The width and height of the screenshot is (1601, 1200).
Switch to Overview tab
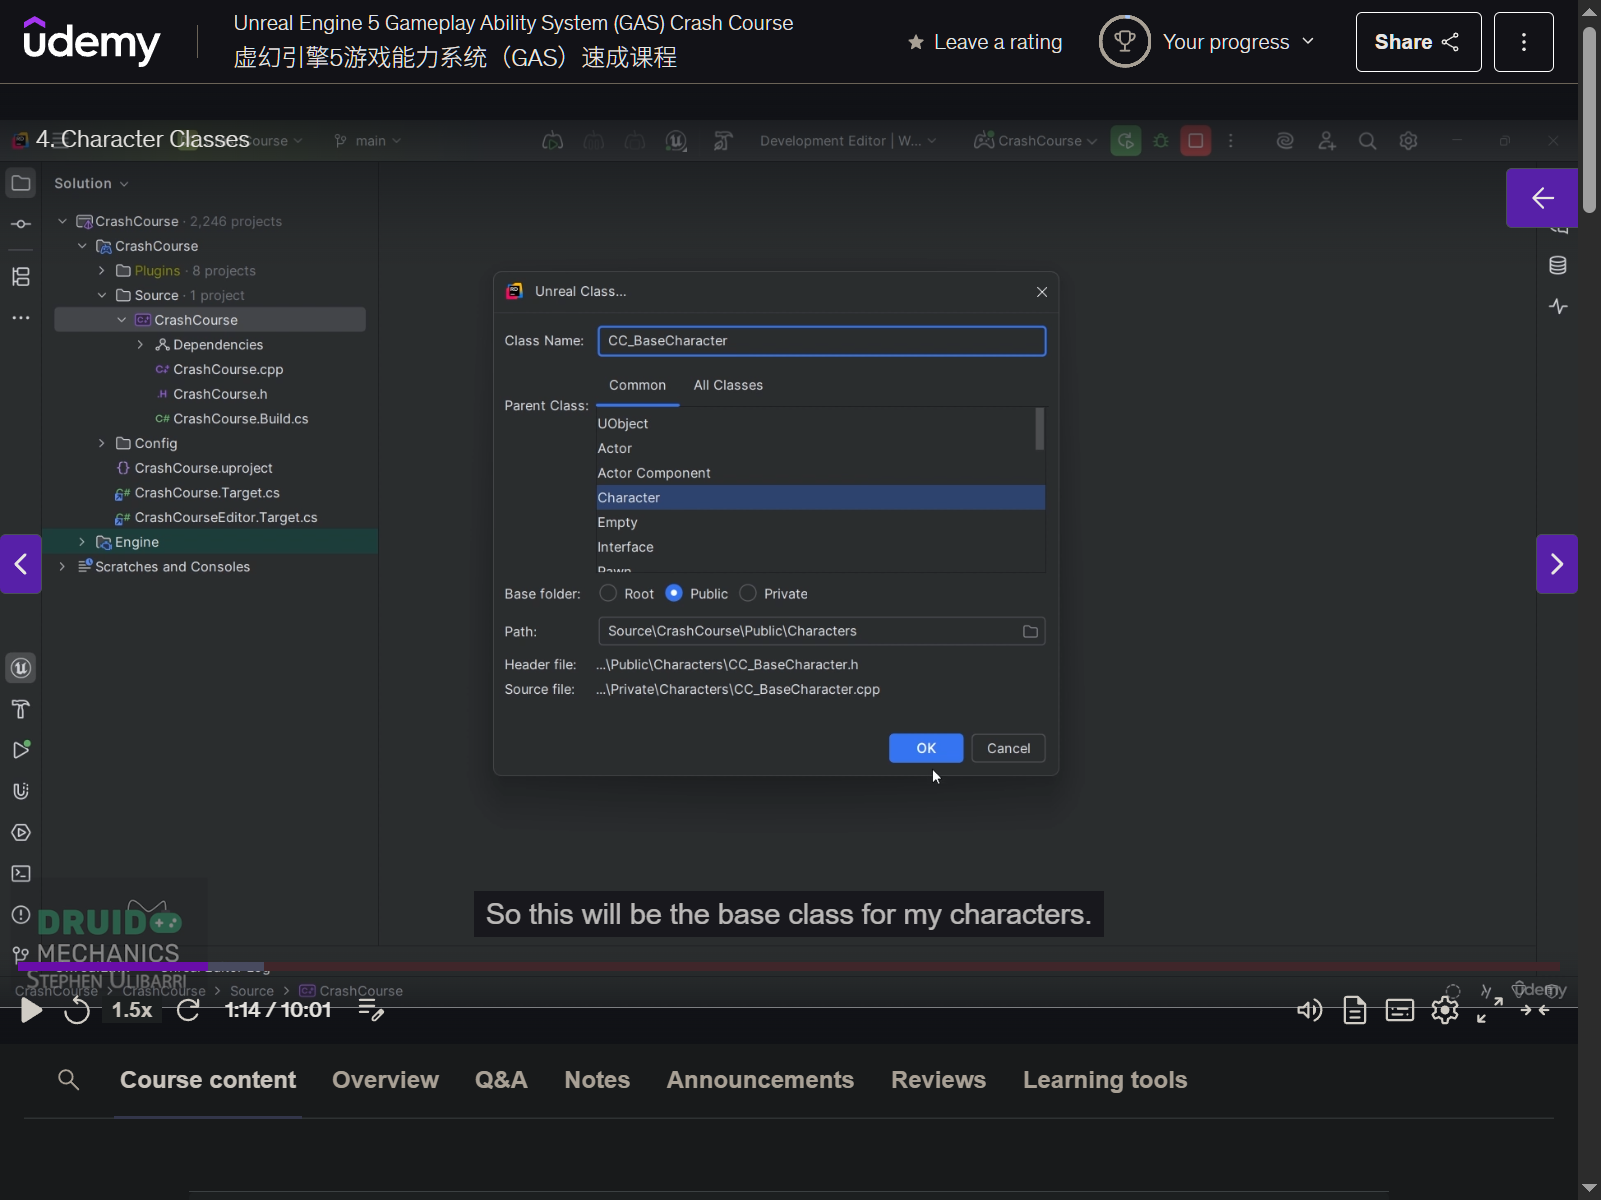pyautogui.click(x=385, y=1080)
